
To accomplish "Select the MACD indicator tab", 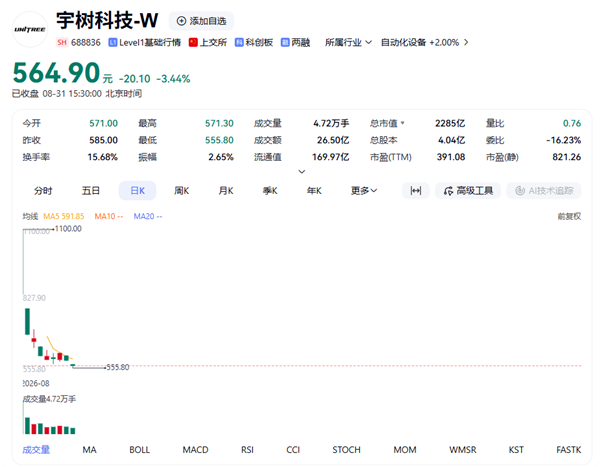I will coord(196,450).
